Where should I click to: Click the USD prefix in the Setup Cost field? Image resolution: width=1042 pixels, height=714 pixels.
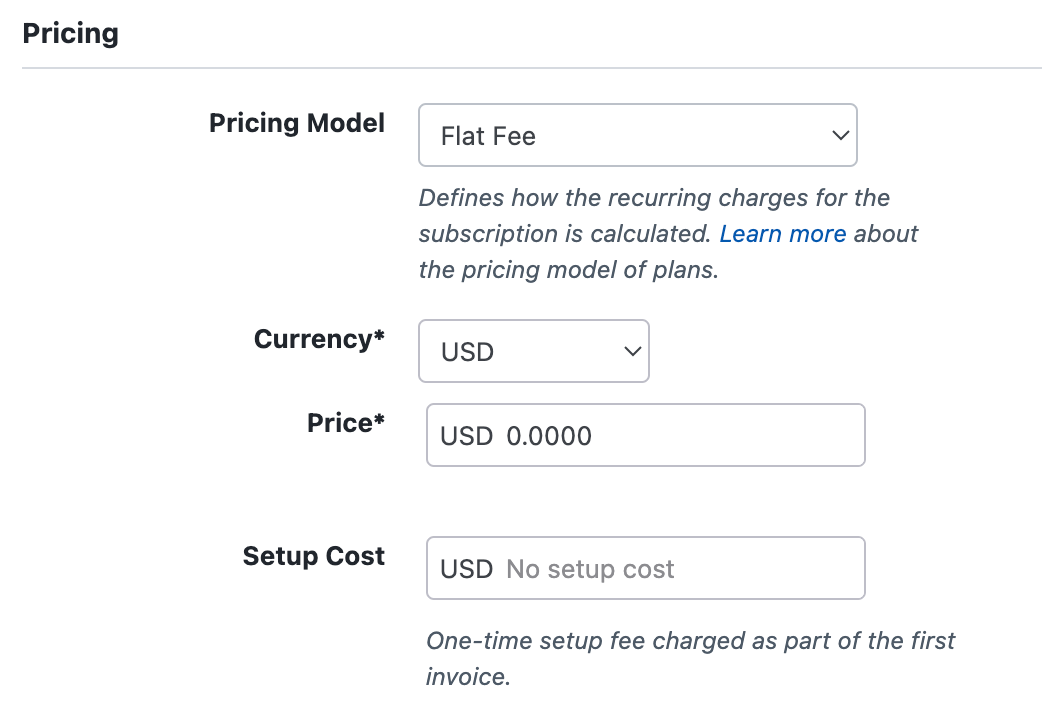pos(466,569)
